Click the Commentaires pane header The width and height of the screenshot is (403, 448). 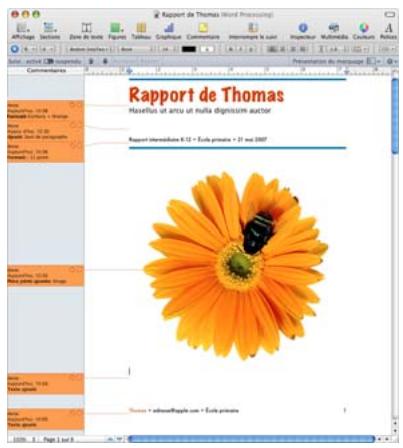click(46, 70)
